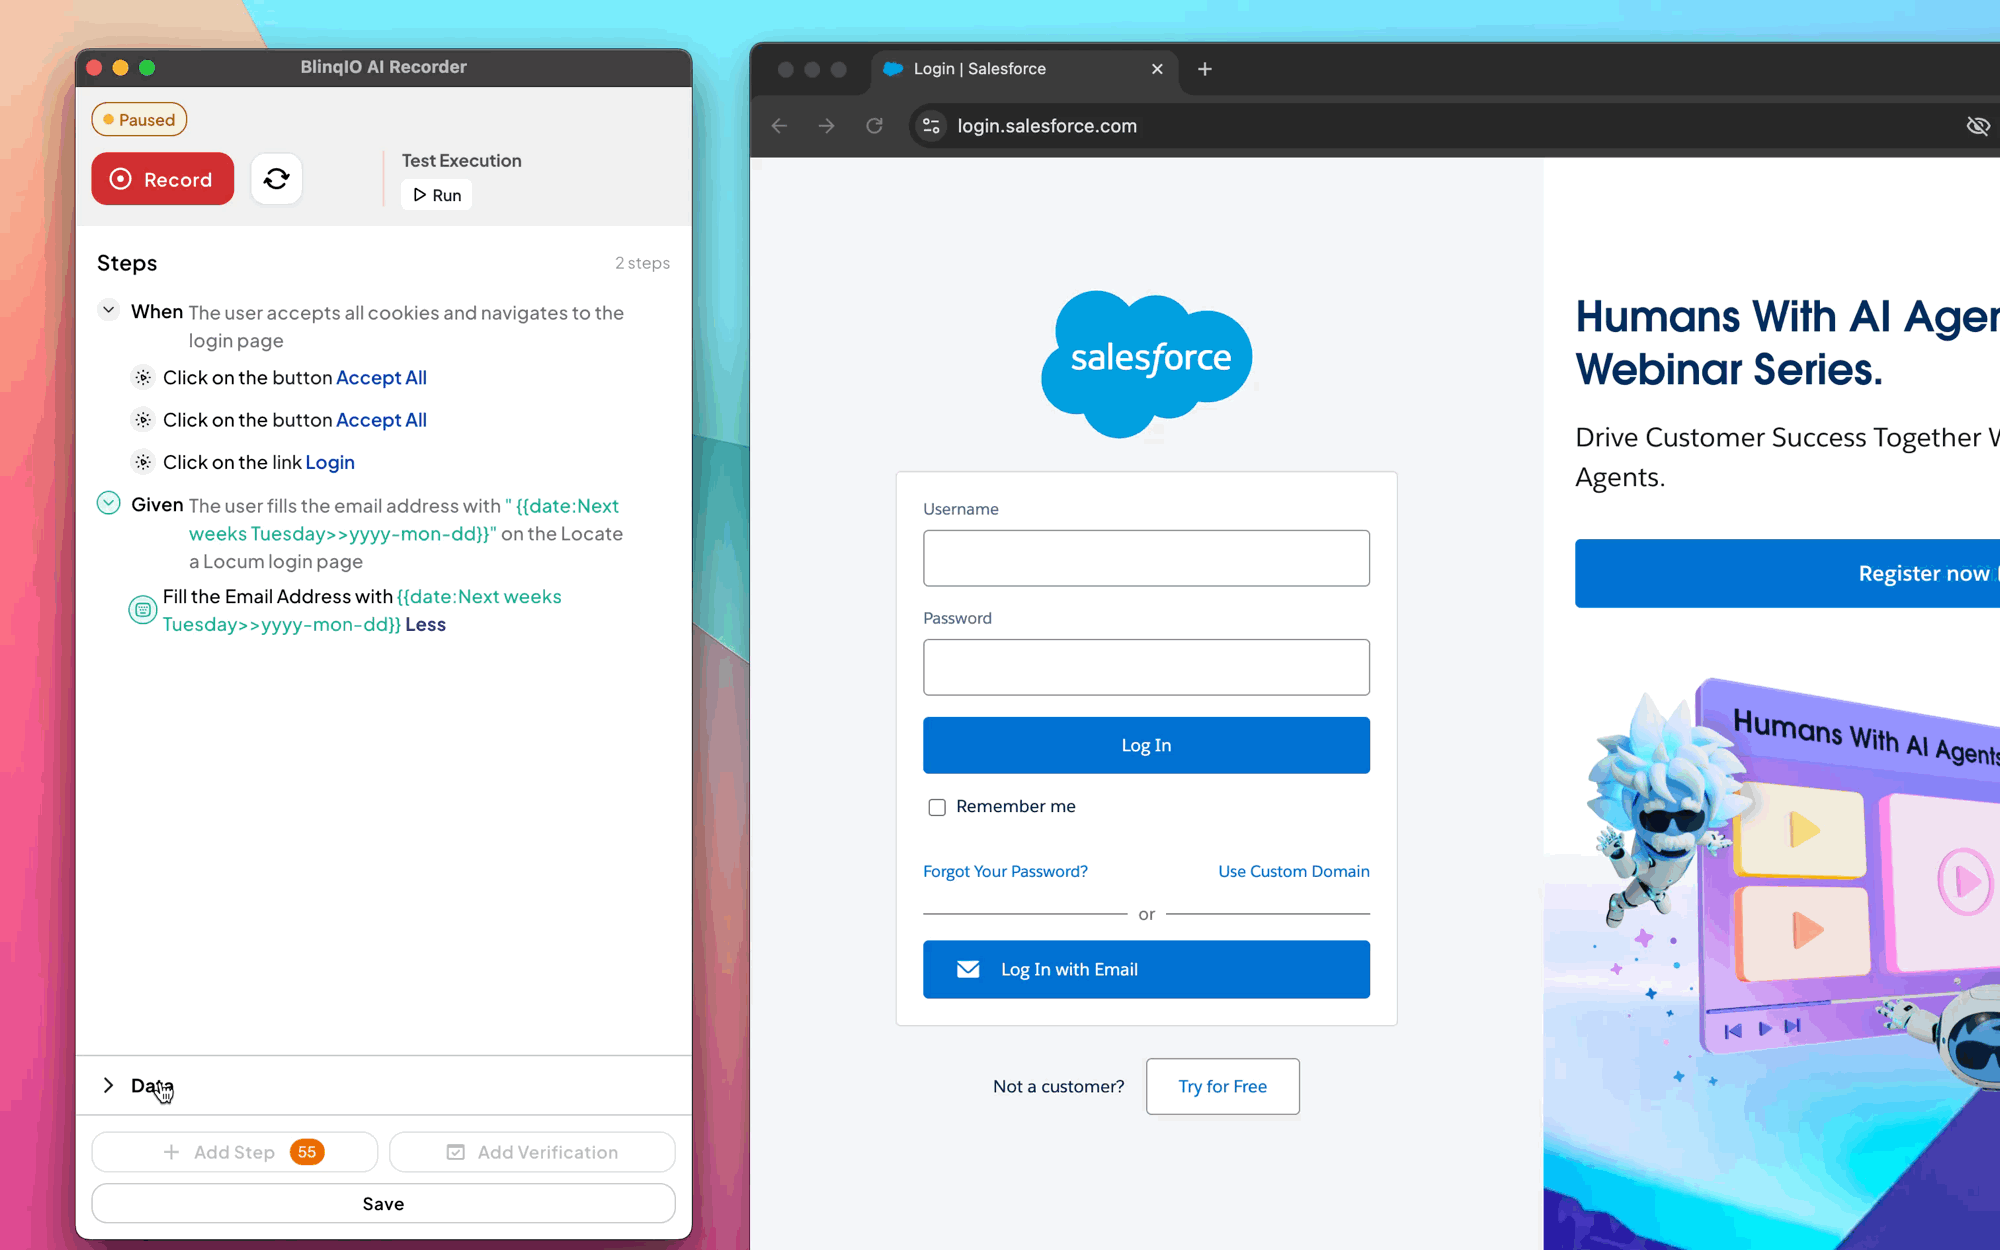Click the step icon beside Login link step
The image size is (2000, 1250).
tap(143, 462)
